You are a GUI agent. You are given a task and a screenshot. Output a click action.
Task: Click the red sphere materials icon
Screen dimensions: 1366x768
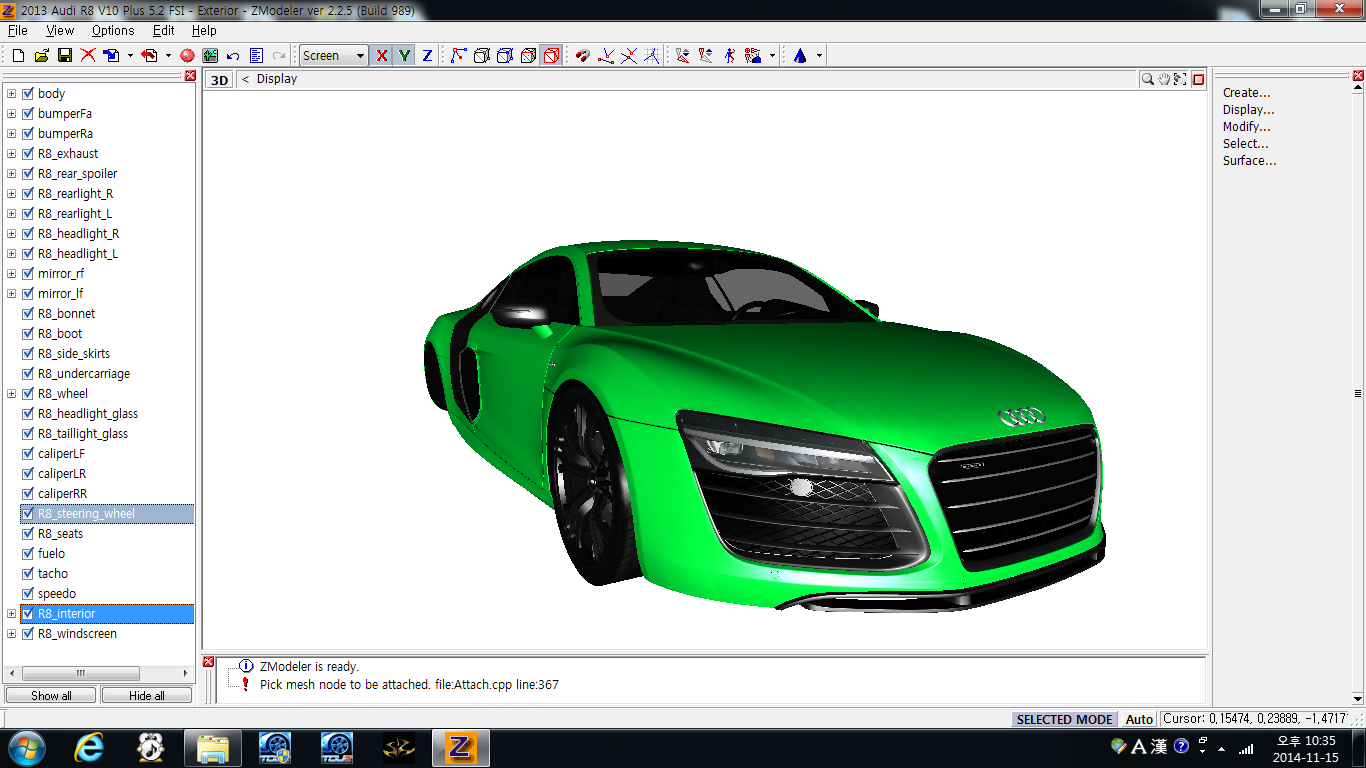pos(187,56)
